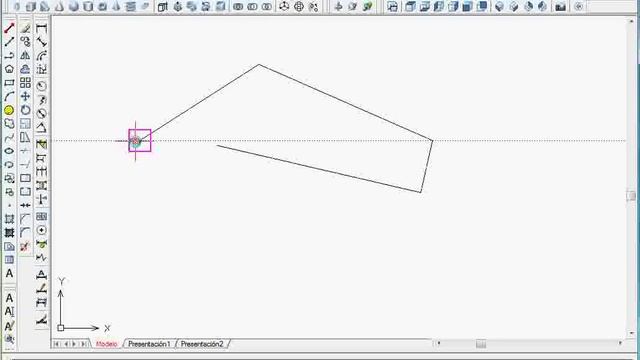The width and height of the screenshot is (640, 360).
Task: Choose the 3D Cone modeling tool
Action: click(60, 7)
